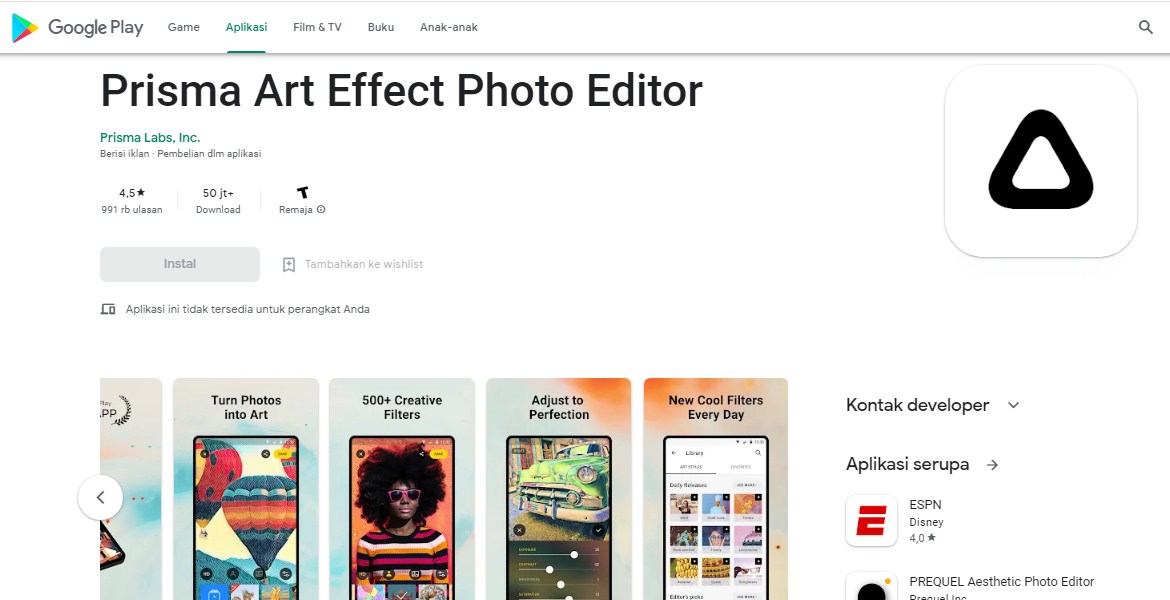Click the previous screenshots arrow

point(100,497)
